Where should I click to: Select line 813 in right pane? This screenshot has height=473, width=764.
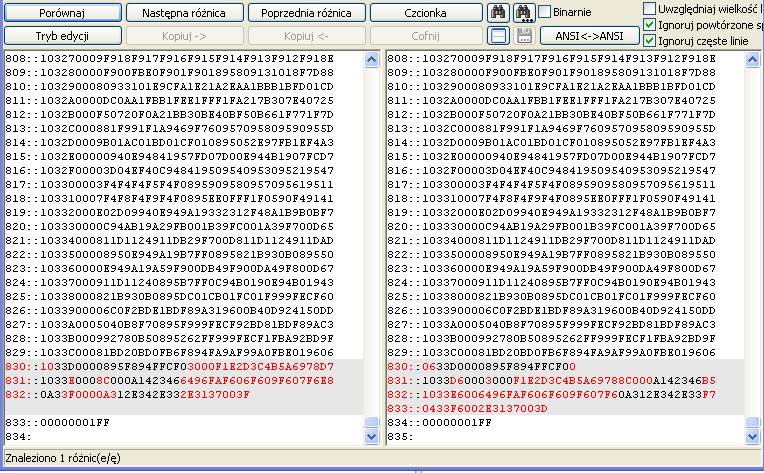click(x=552, y=129)
